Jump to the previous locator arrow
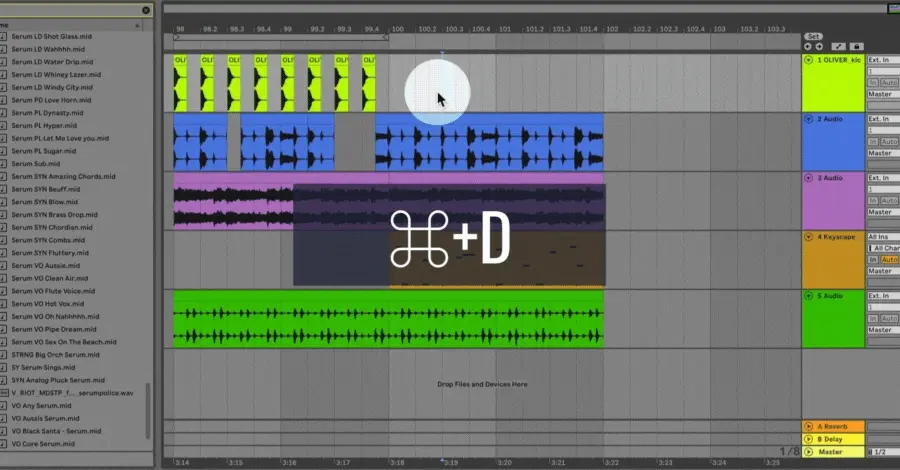Viewport: 900px width, 470px height. click(x=808, y=46)
